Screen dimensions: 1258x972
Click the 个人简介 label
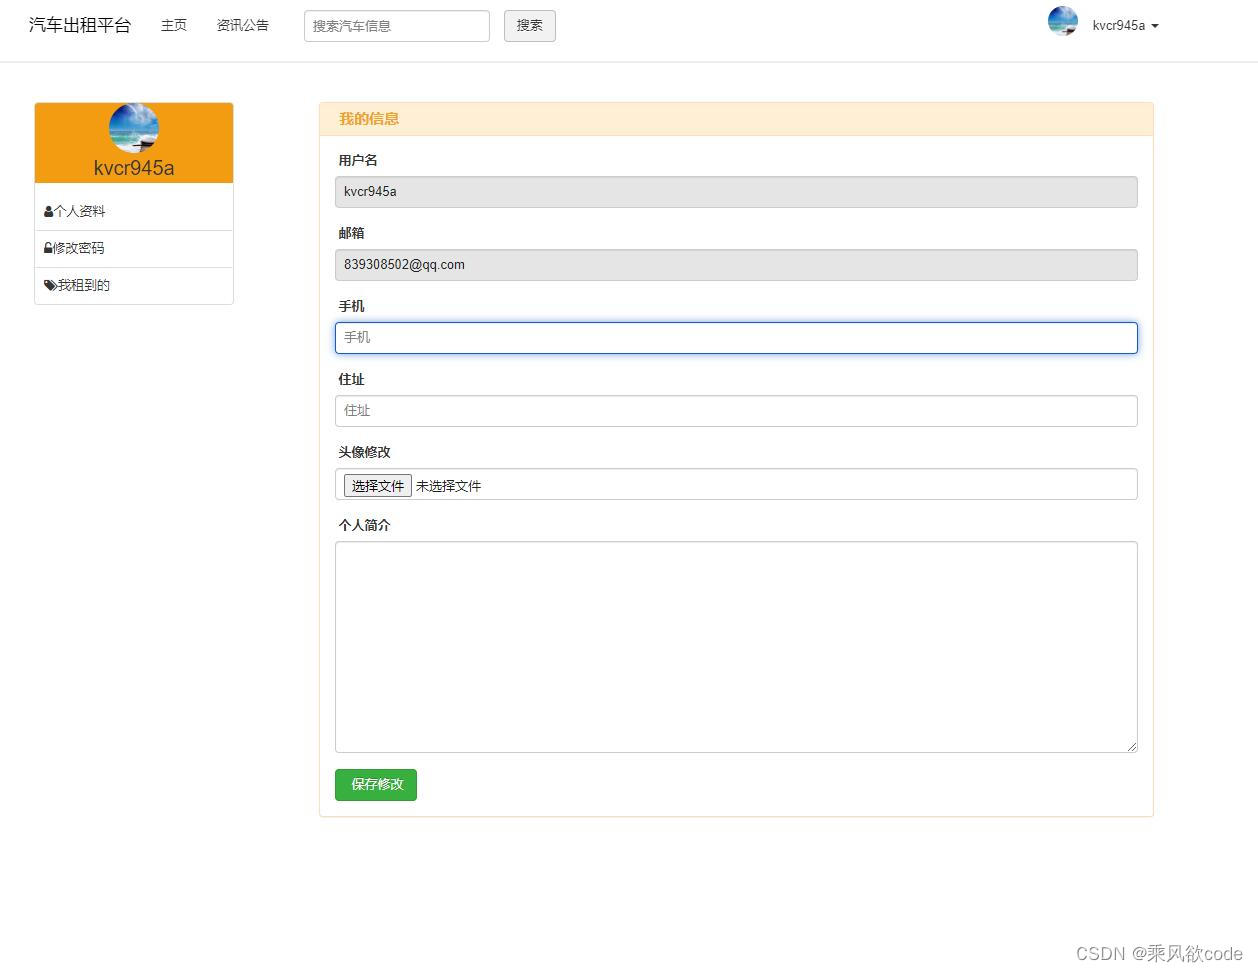[x=364, y=525]
